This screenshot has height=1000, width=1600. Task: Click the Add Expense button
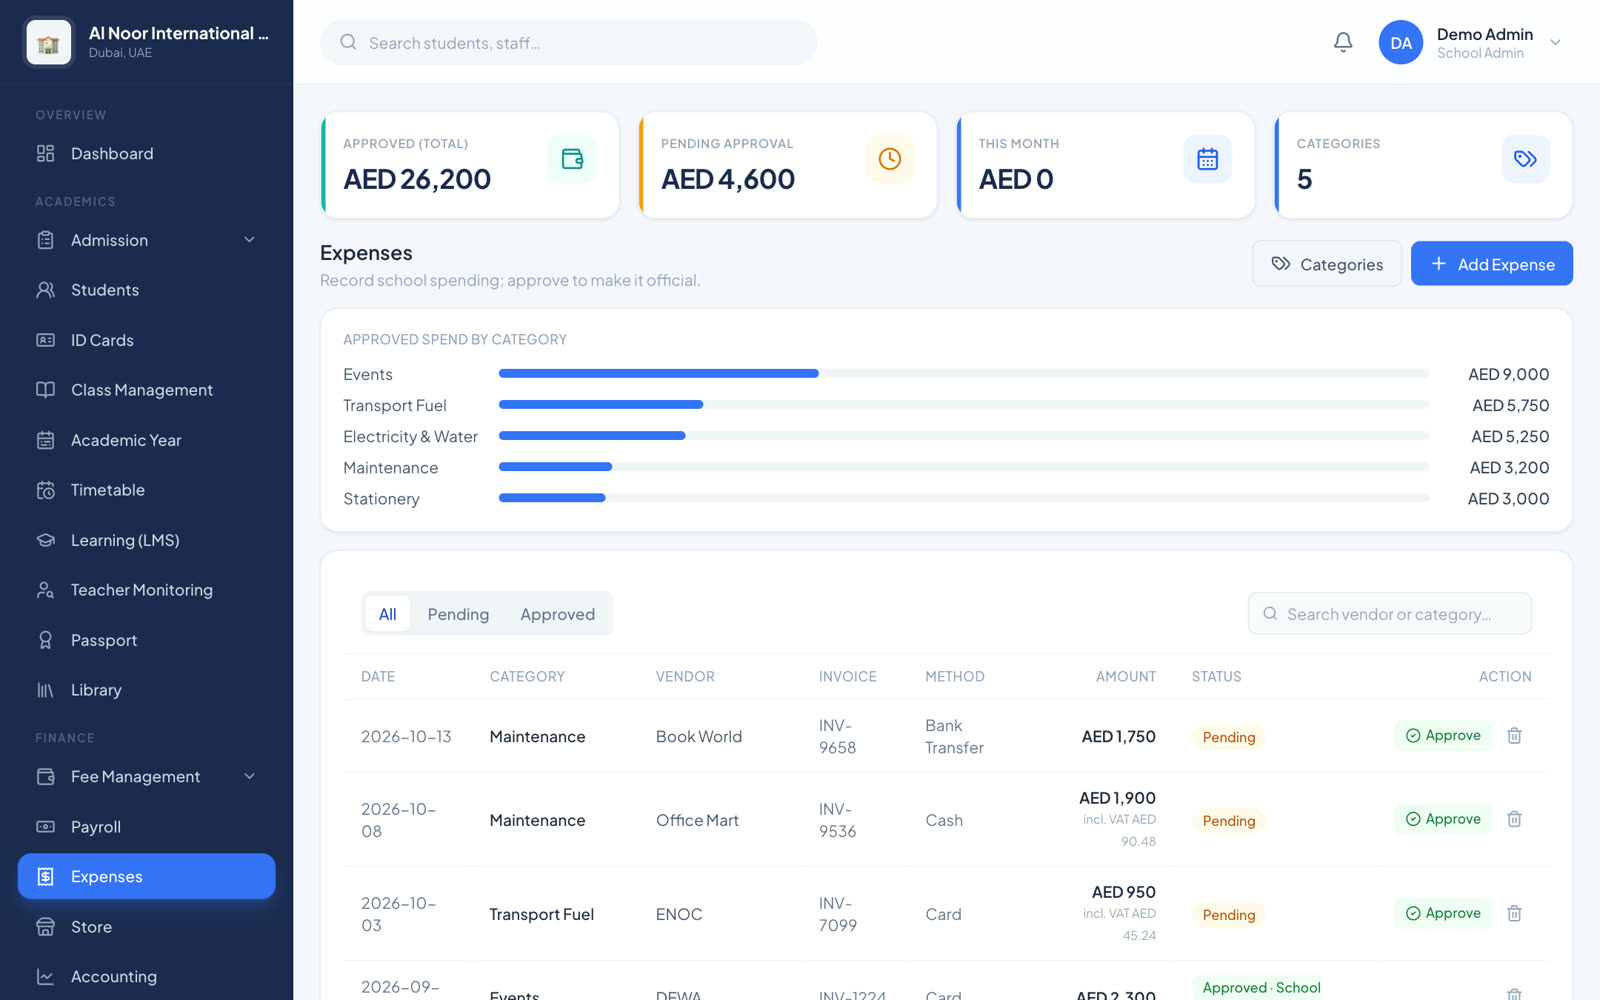[x=1491, y=263]
